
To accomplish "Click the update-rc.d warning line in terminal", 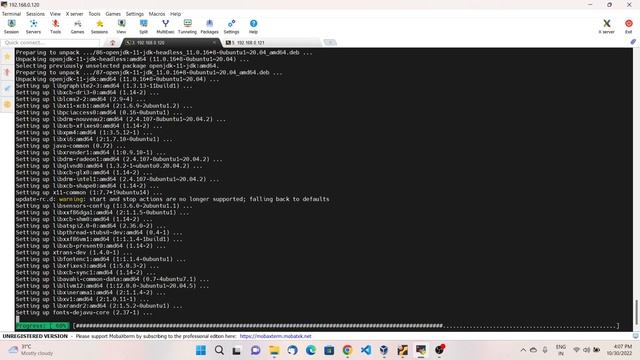I will tap(172, 199).
